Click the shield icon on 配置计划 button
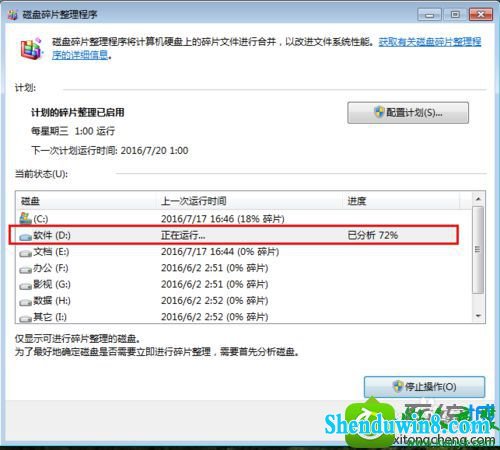The height and width of the screenshot is (450, 500). [379, 112]
